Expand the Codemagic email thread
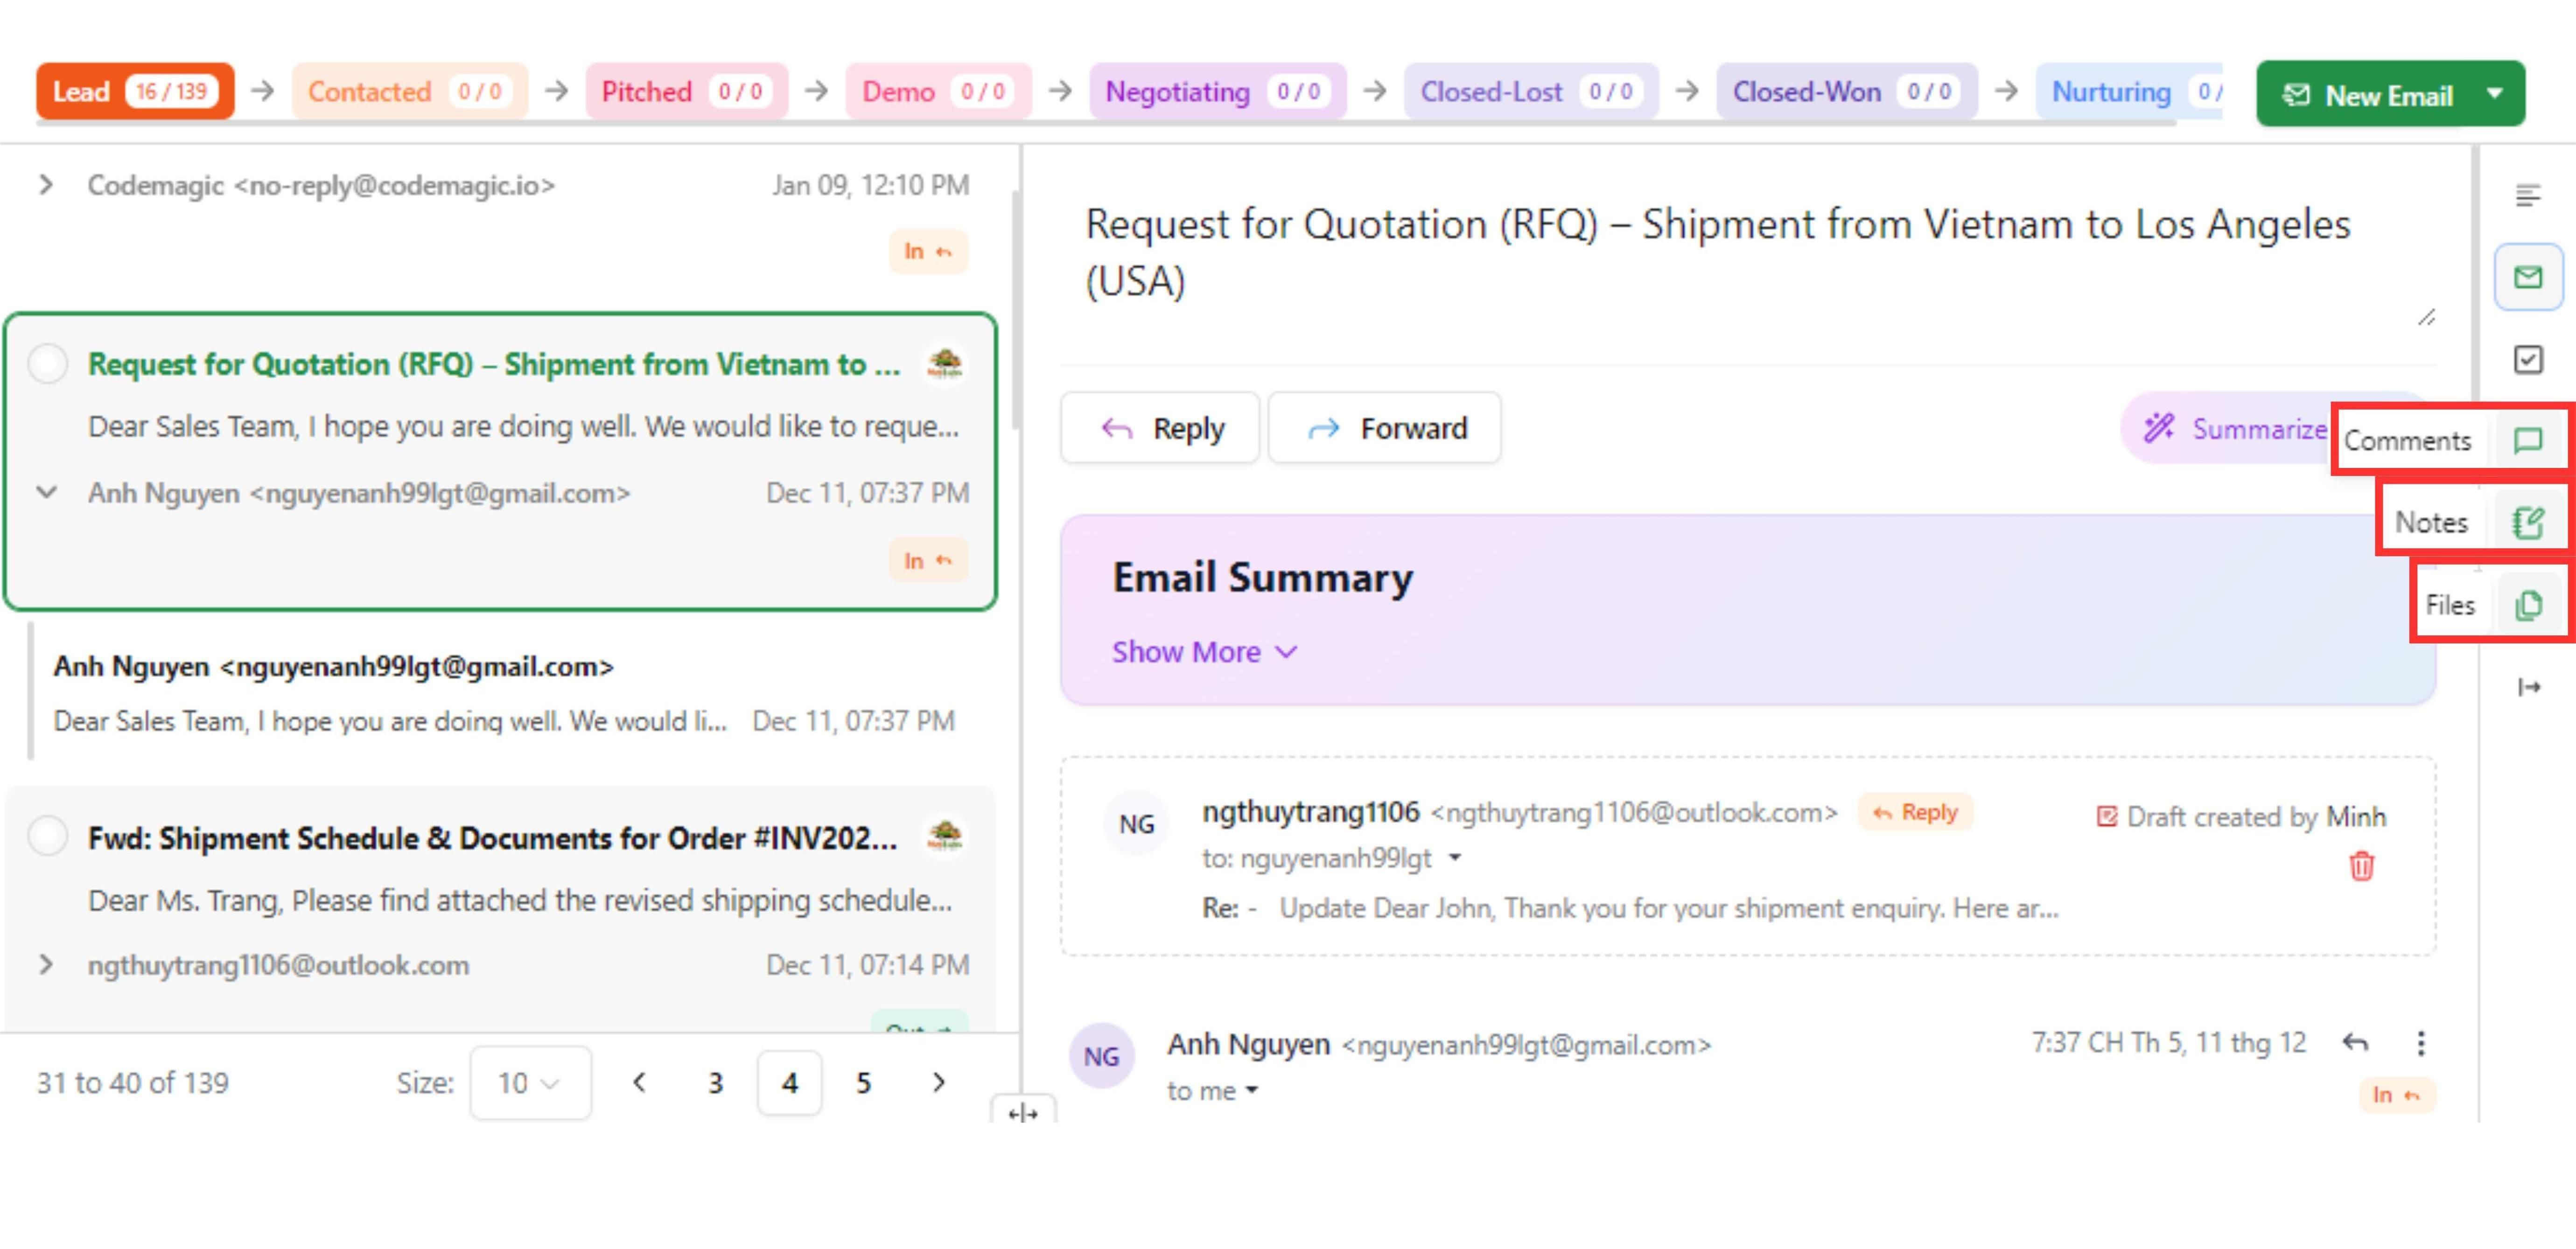 coord(46,185)
